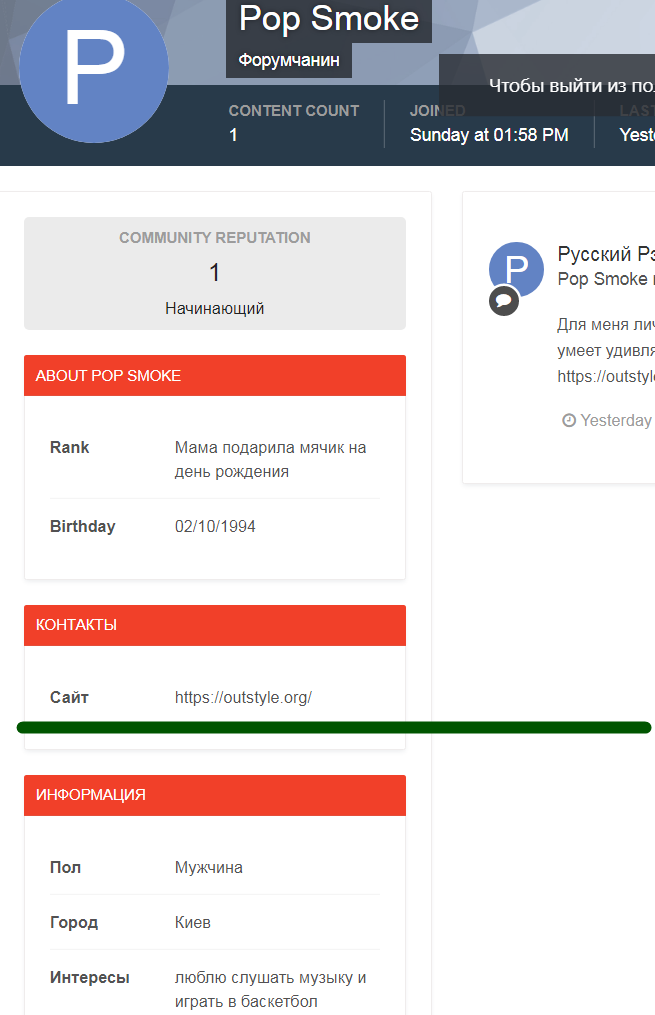Click the Community Reputation box

[x=215, y=272]
